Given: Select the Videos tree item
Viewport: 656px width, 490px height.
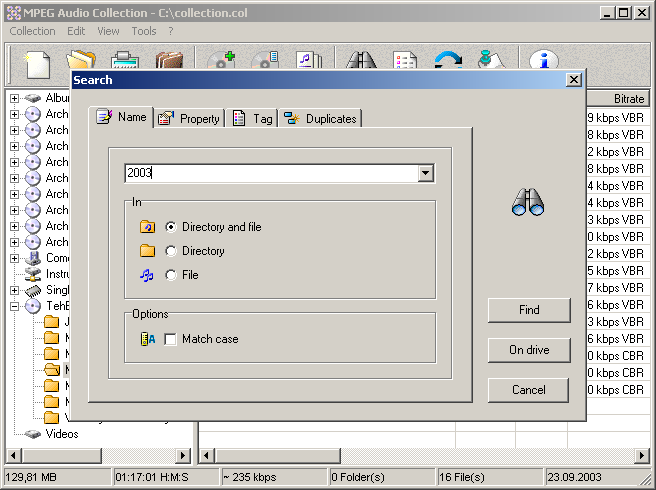Looking at the screenshot, I should 62,434.
